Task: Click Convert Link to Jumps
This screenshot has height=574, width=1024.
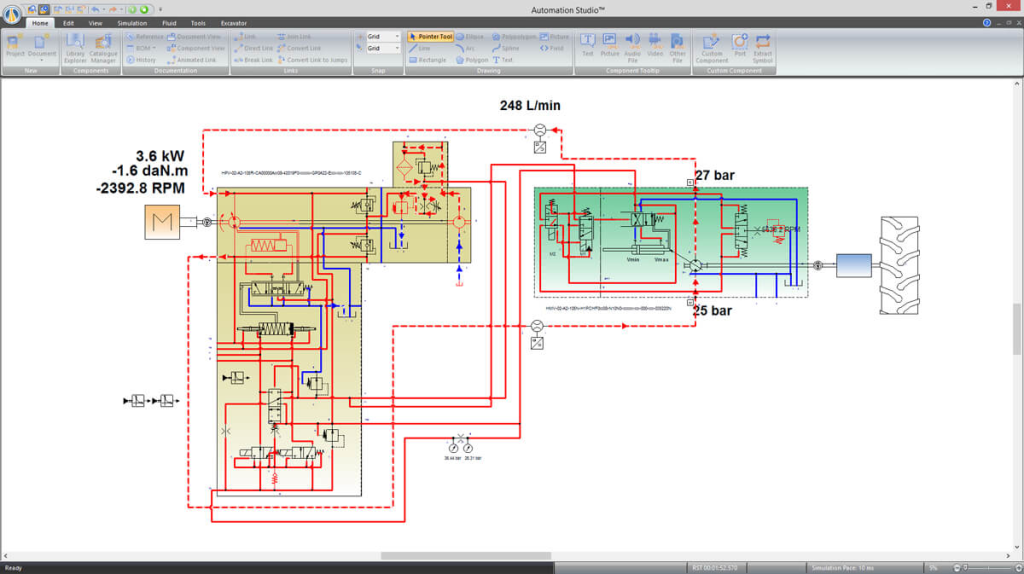Action: pos(313,60)
